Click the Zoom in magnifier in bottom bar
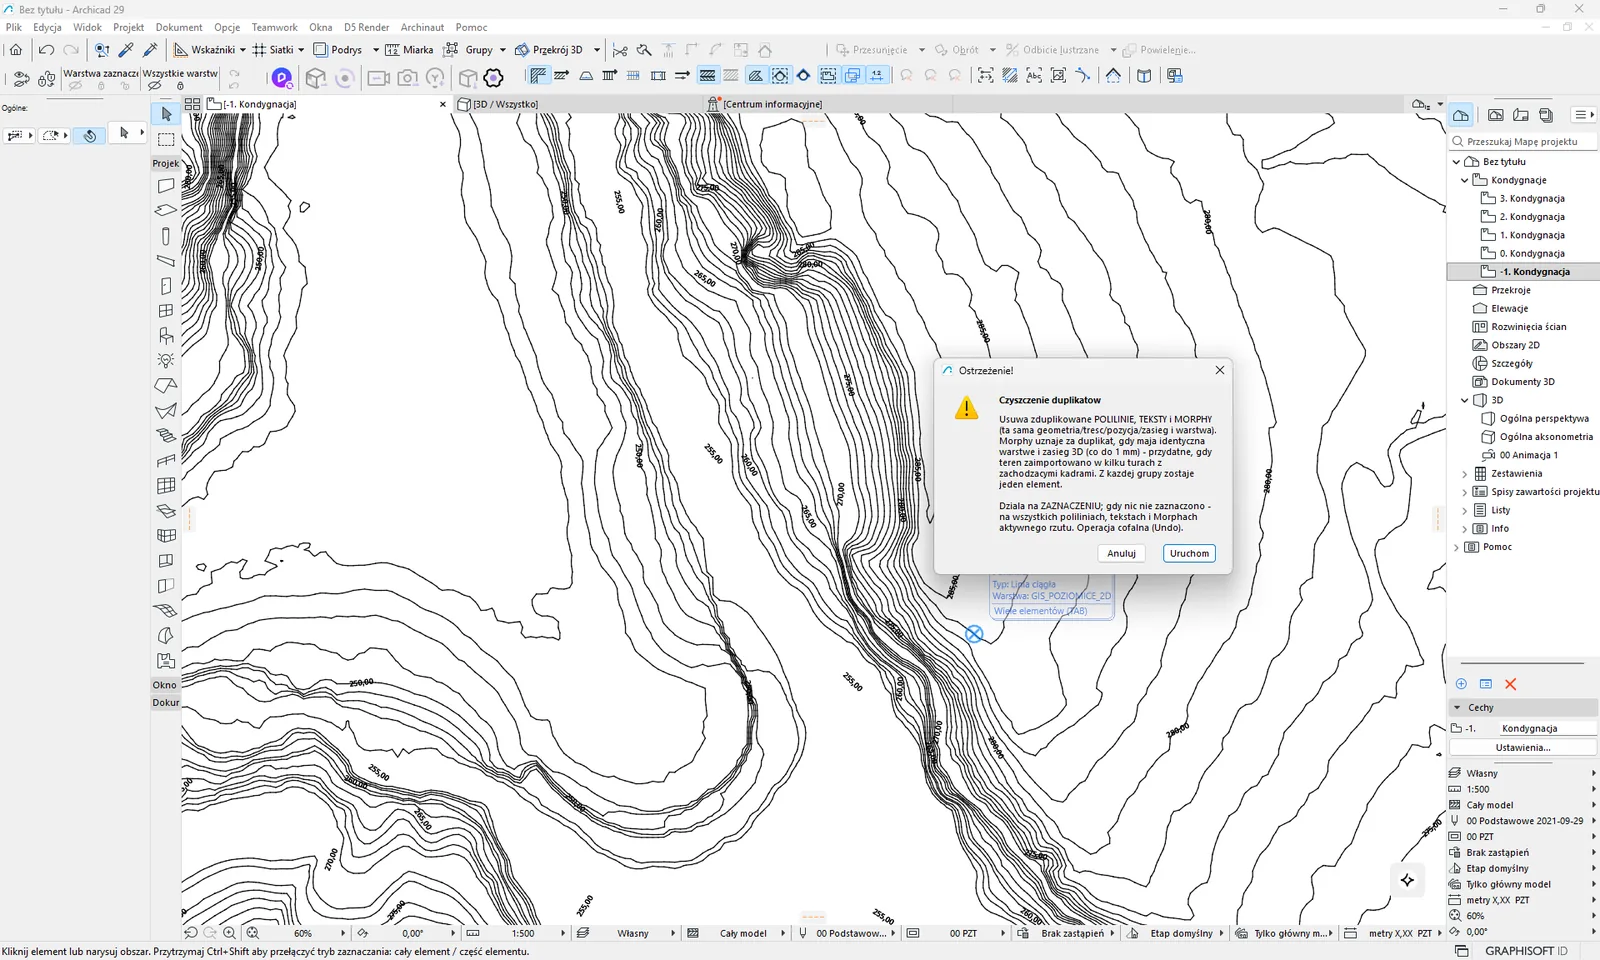Viewport: 1600px width, 960px height. [x=230, y=933]
